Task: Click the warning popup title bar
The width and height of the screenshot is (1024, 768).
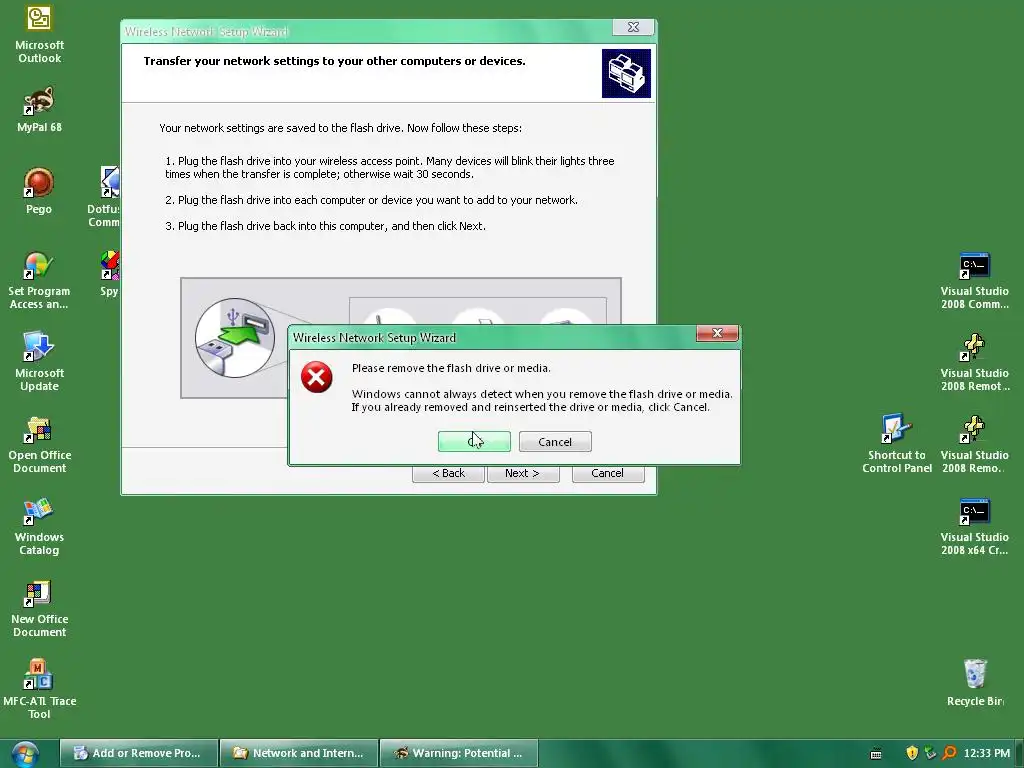Action: click(x=493, y=338)
